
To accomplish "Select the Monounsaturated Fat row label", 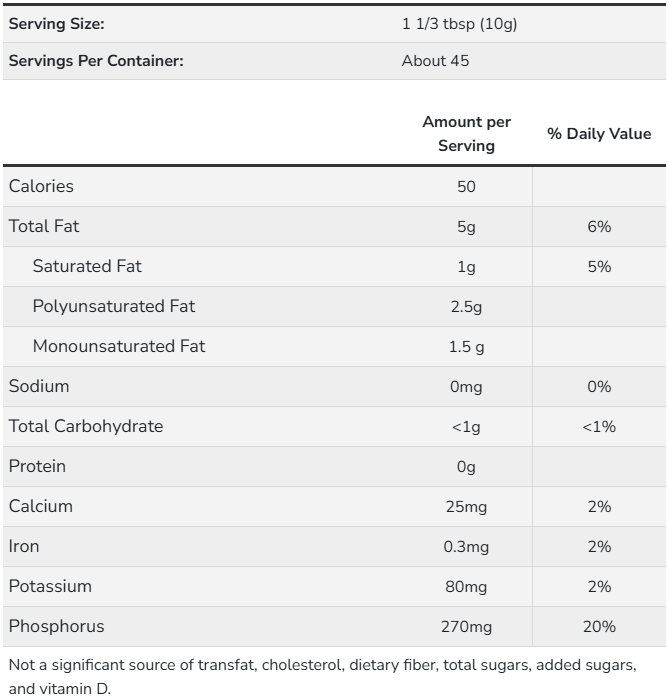I will [x=119, y=346].
